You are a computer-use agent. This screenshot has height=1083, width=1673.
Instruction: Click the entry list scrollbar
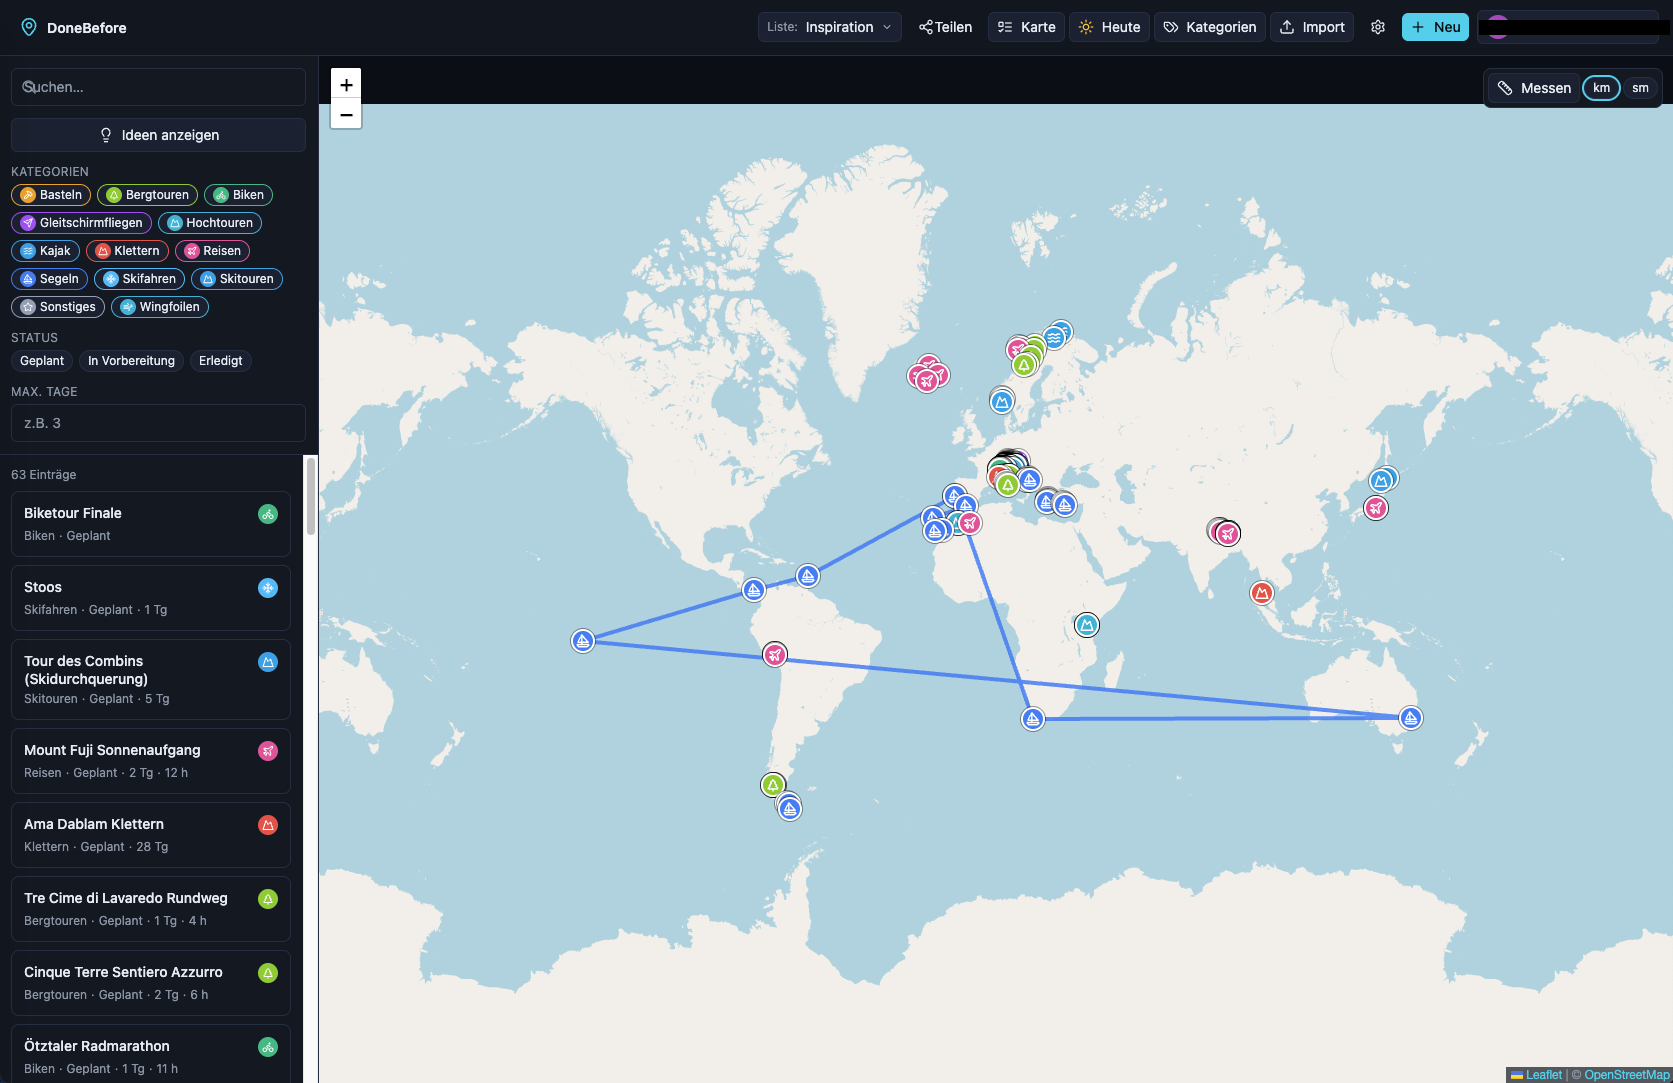coord(311,496)
